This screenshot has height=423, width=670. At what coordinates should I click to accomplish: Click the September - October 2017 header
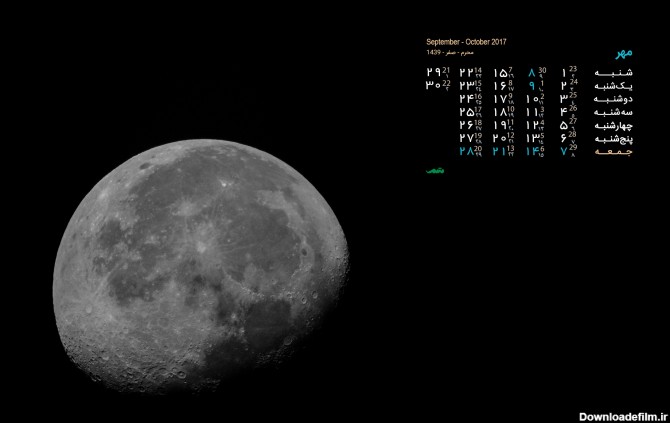tap(466, 42)
